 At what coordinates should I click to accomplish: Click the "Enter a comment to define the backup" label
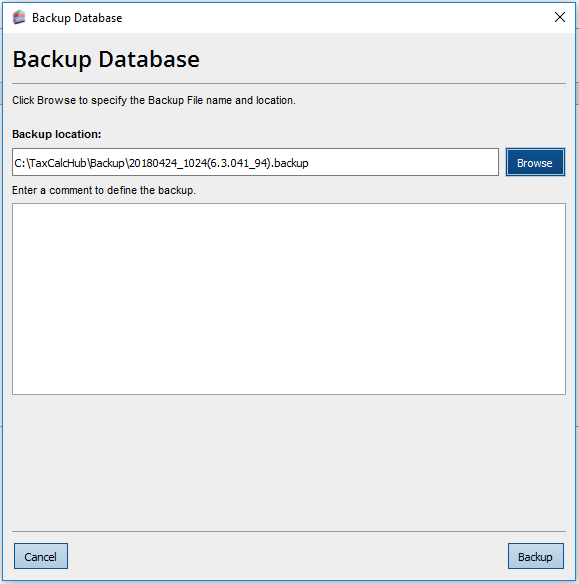coord(104,190)
